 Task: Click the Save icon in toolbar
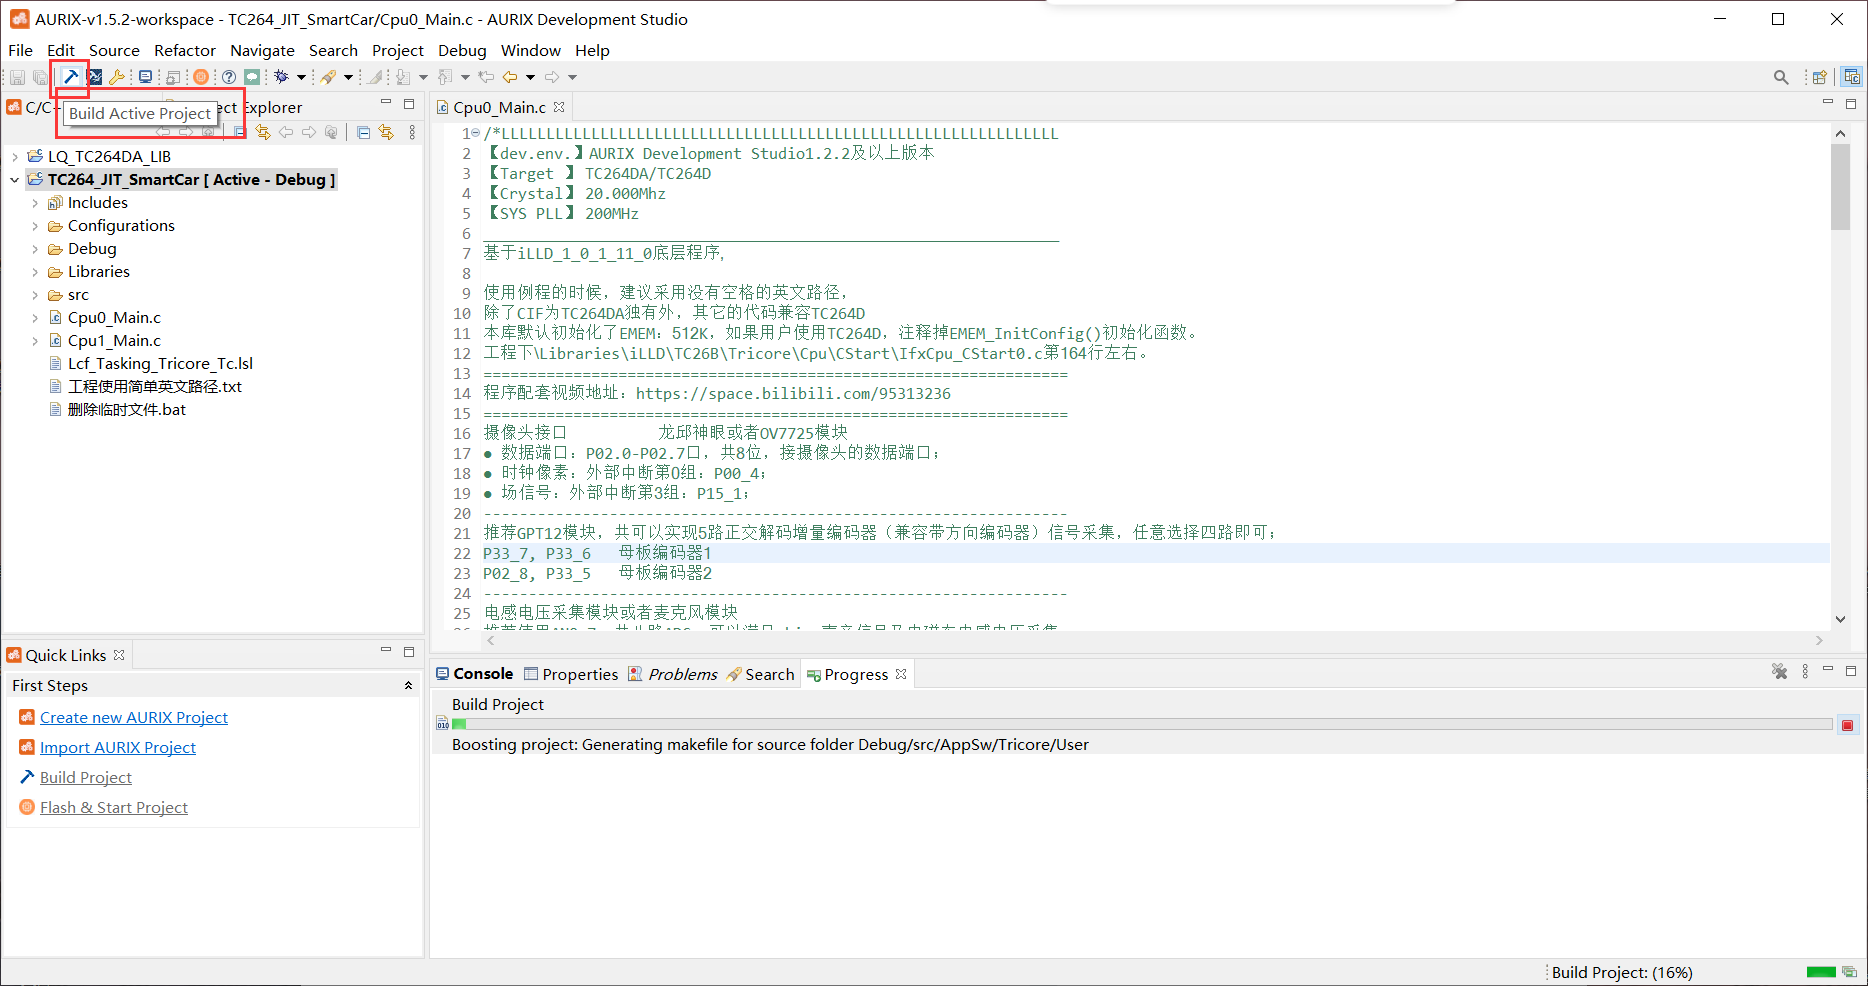point(17,77)
